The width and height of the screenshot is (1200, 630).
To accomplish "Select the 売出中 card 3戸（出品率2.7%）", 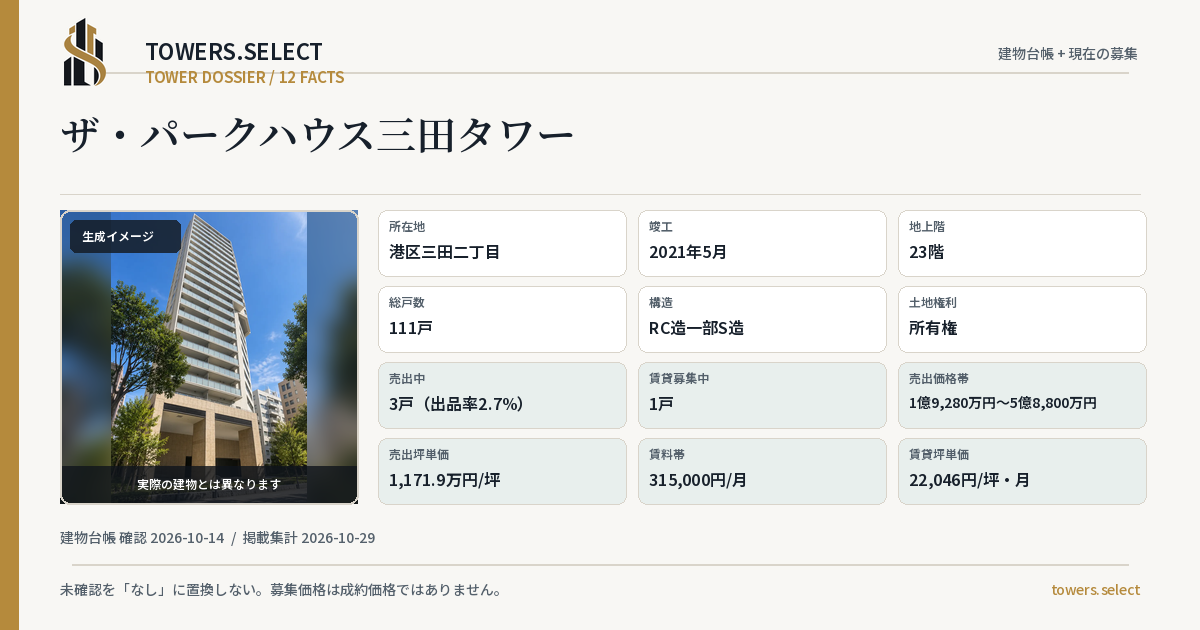I will click(x=502, y=395).
